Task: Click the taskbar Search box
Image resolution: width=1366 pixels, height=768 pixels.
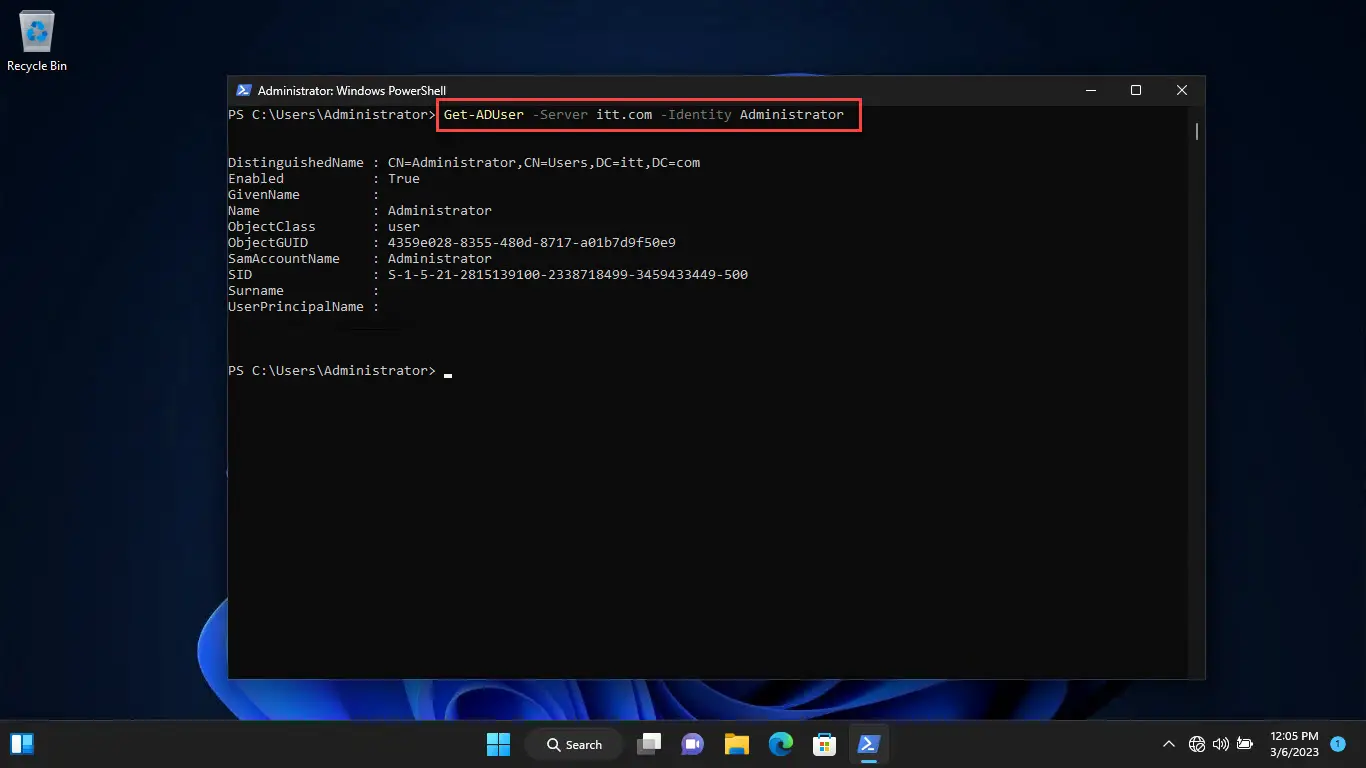Action: coord(574,744)
